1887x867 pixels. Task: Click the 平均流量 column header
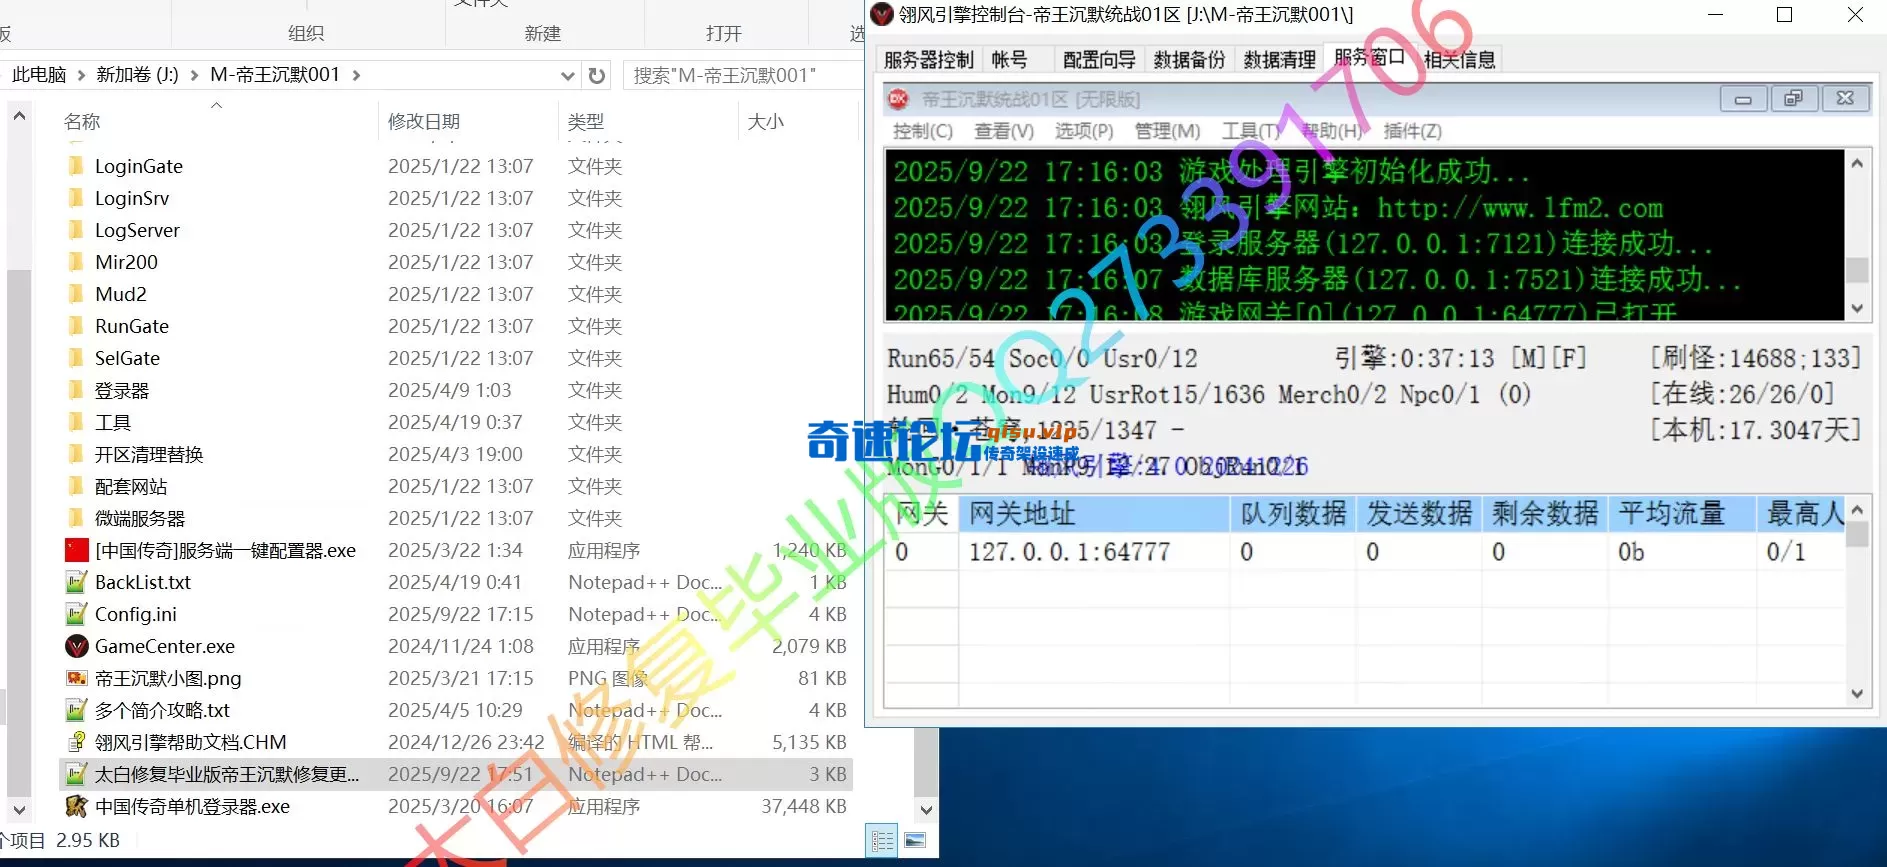[1682, 514]
